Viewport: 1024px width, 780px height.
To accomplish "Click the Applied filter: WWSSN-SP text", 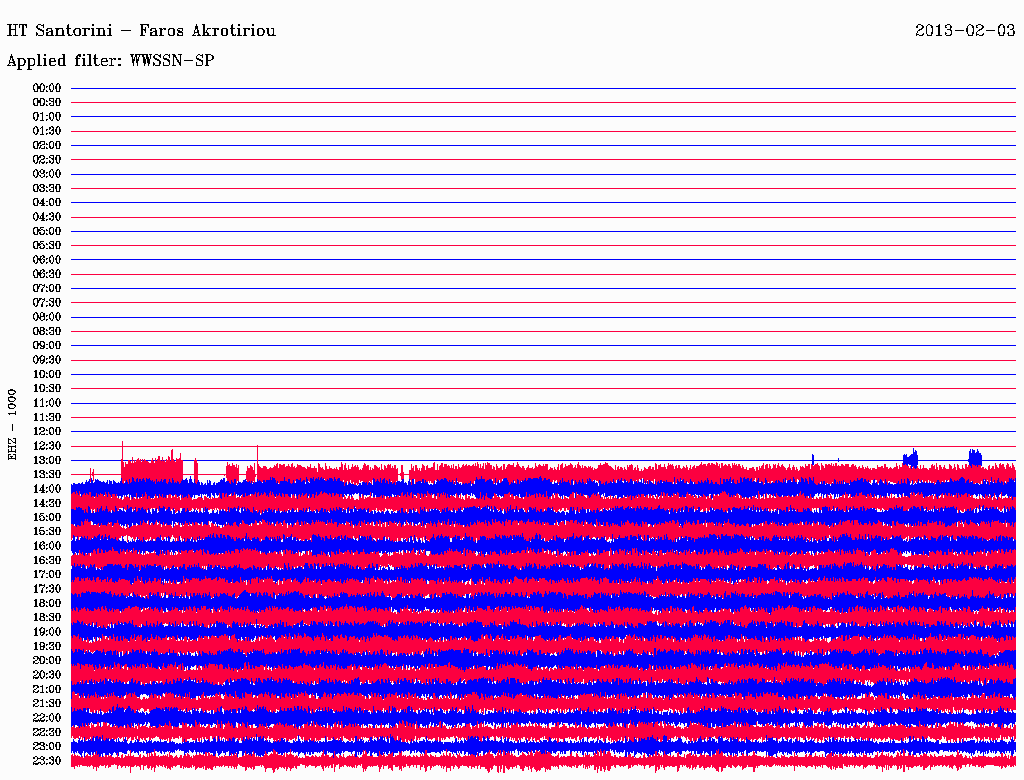I will click(110, 61).
